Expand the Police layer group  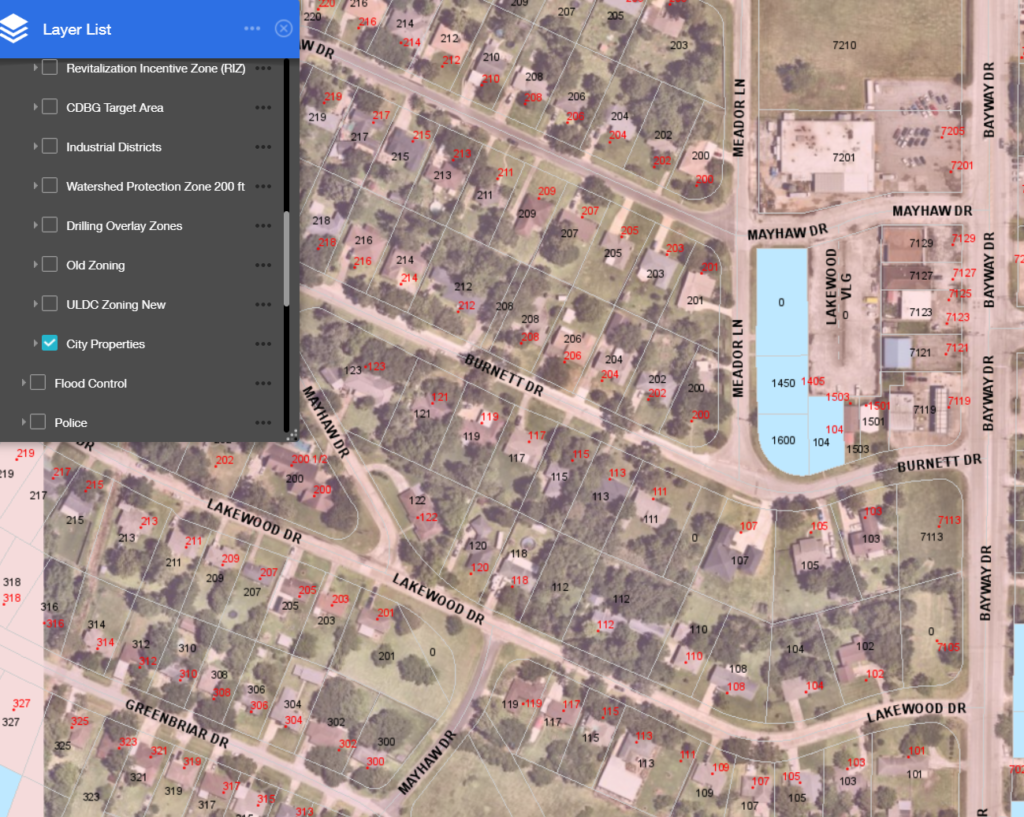coord(23,423)
